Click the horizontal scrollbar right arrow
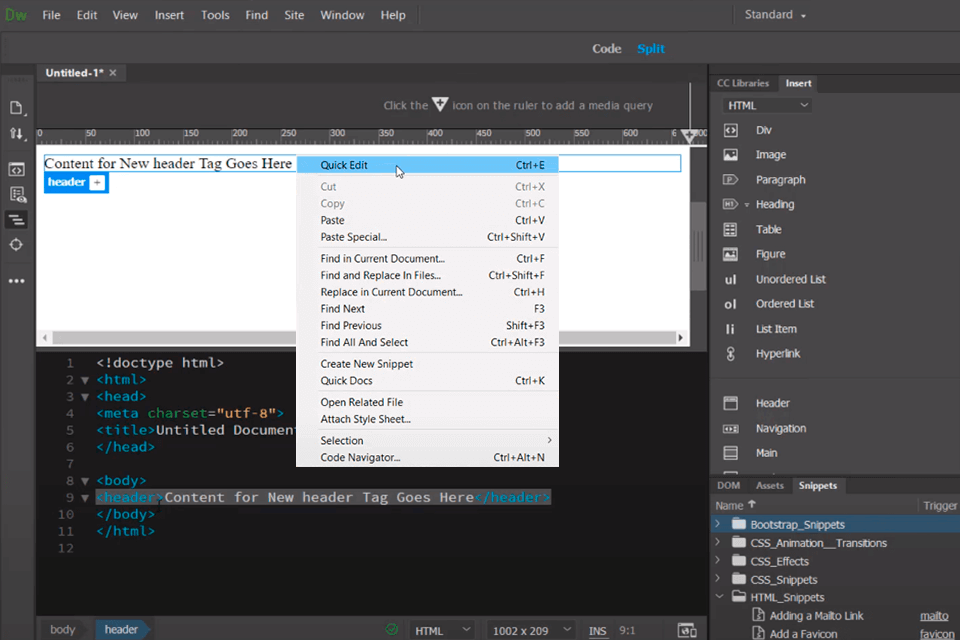Image resolution: width=960 pixels, height=640 pixels. pyautogui.click(x=680, y=337)
